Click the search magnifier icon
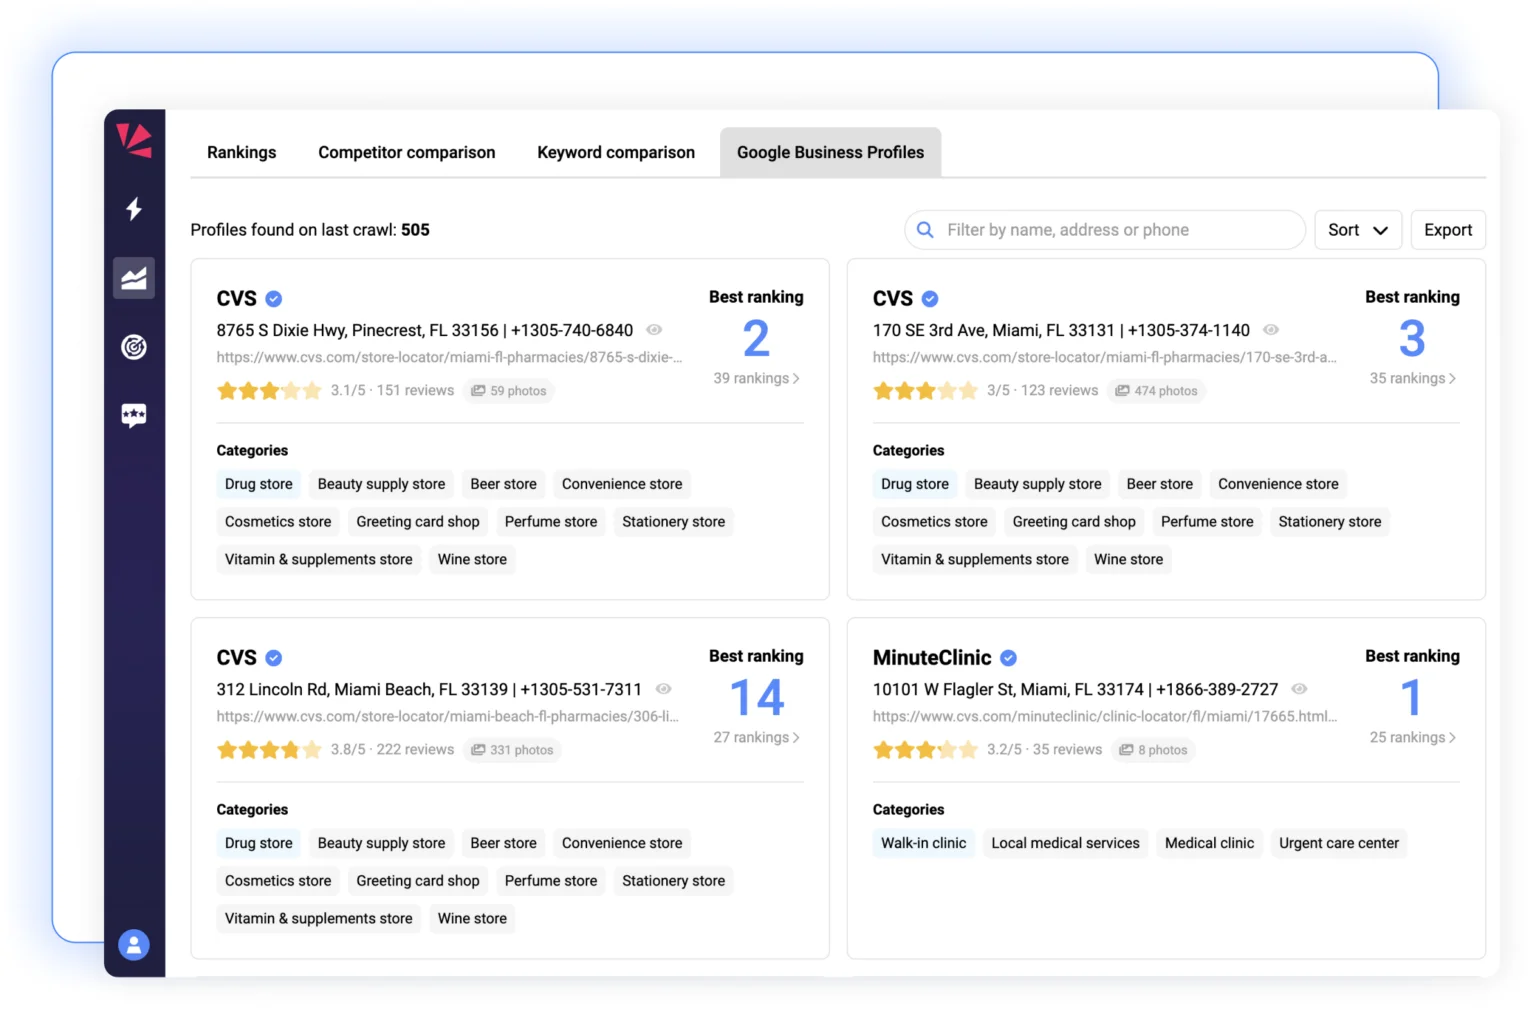Viewport: 1536px width, 1014px height. pos(926,230)
